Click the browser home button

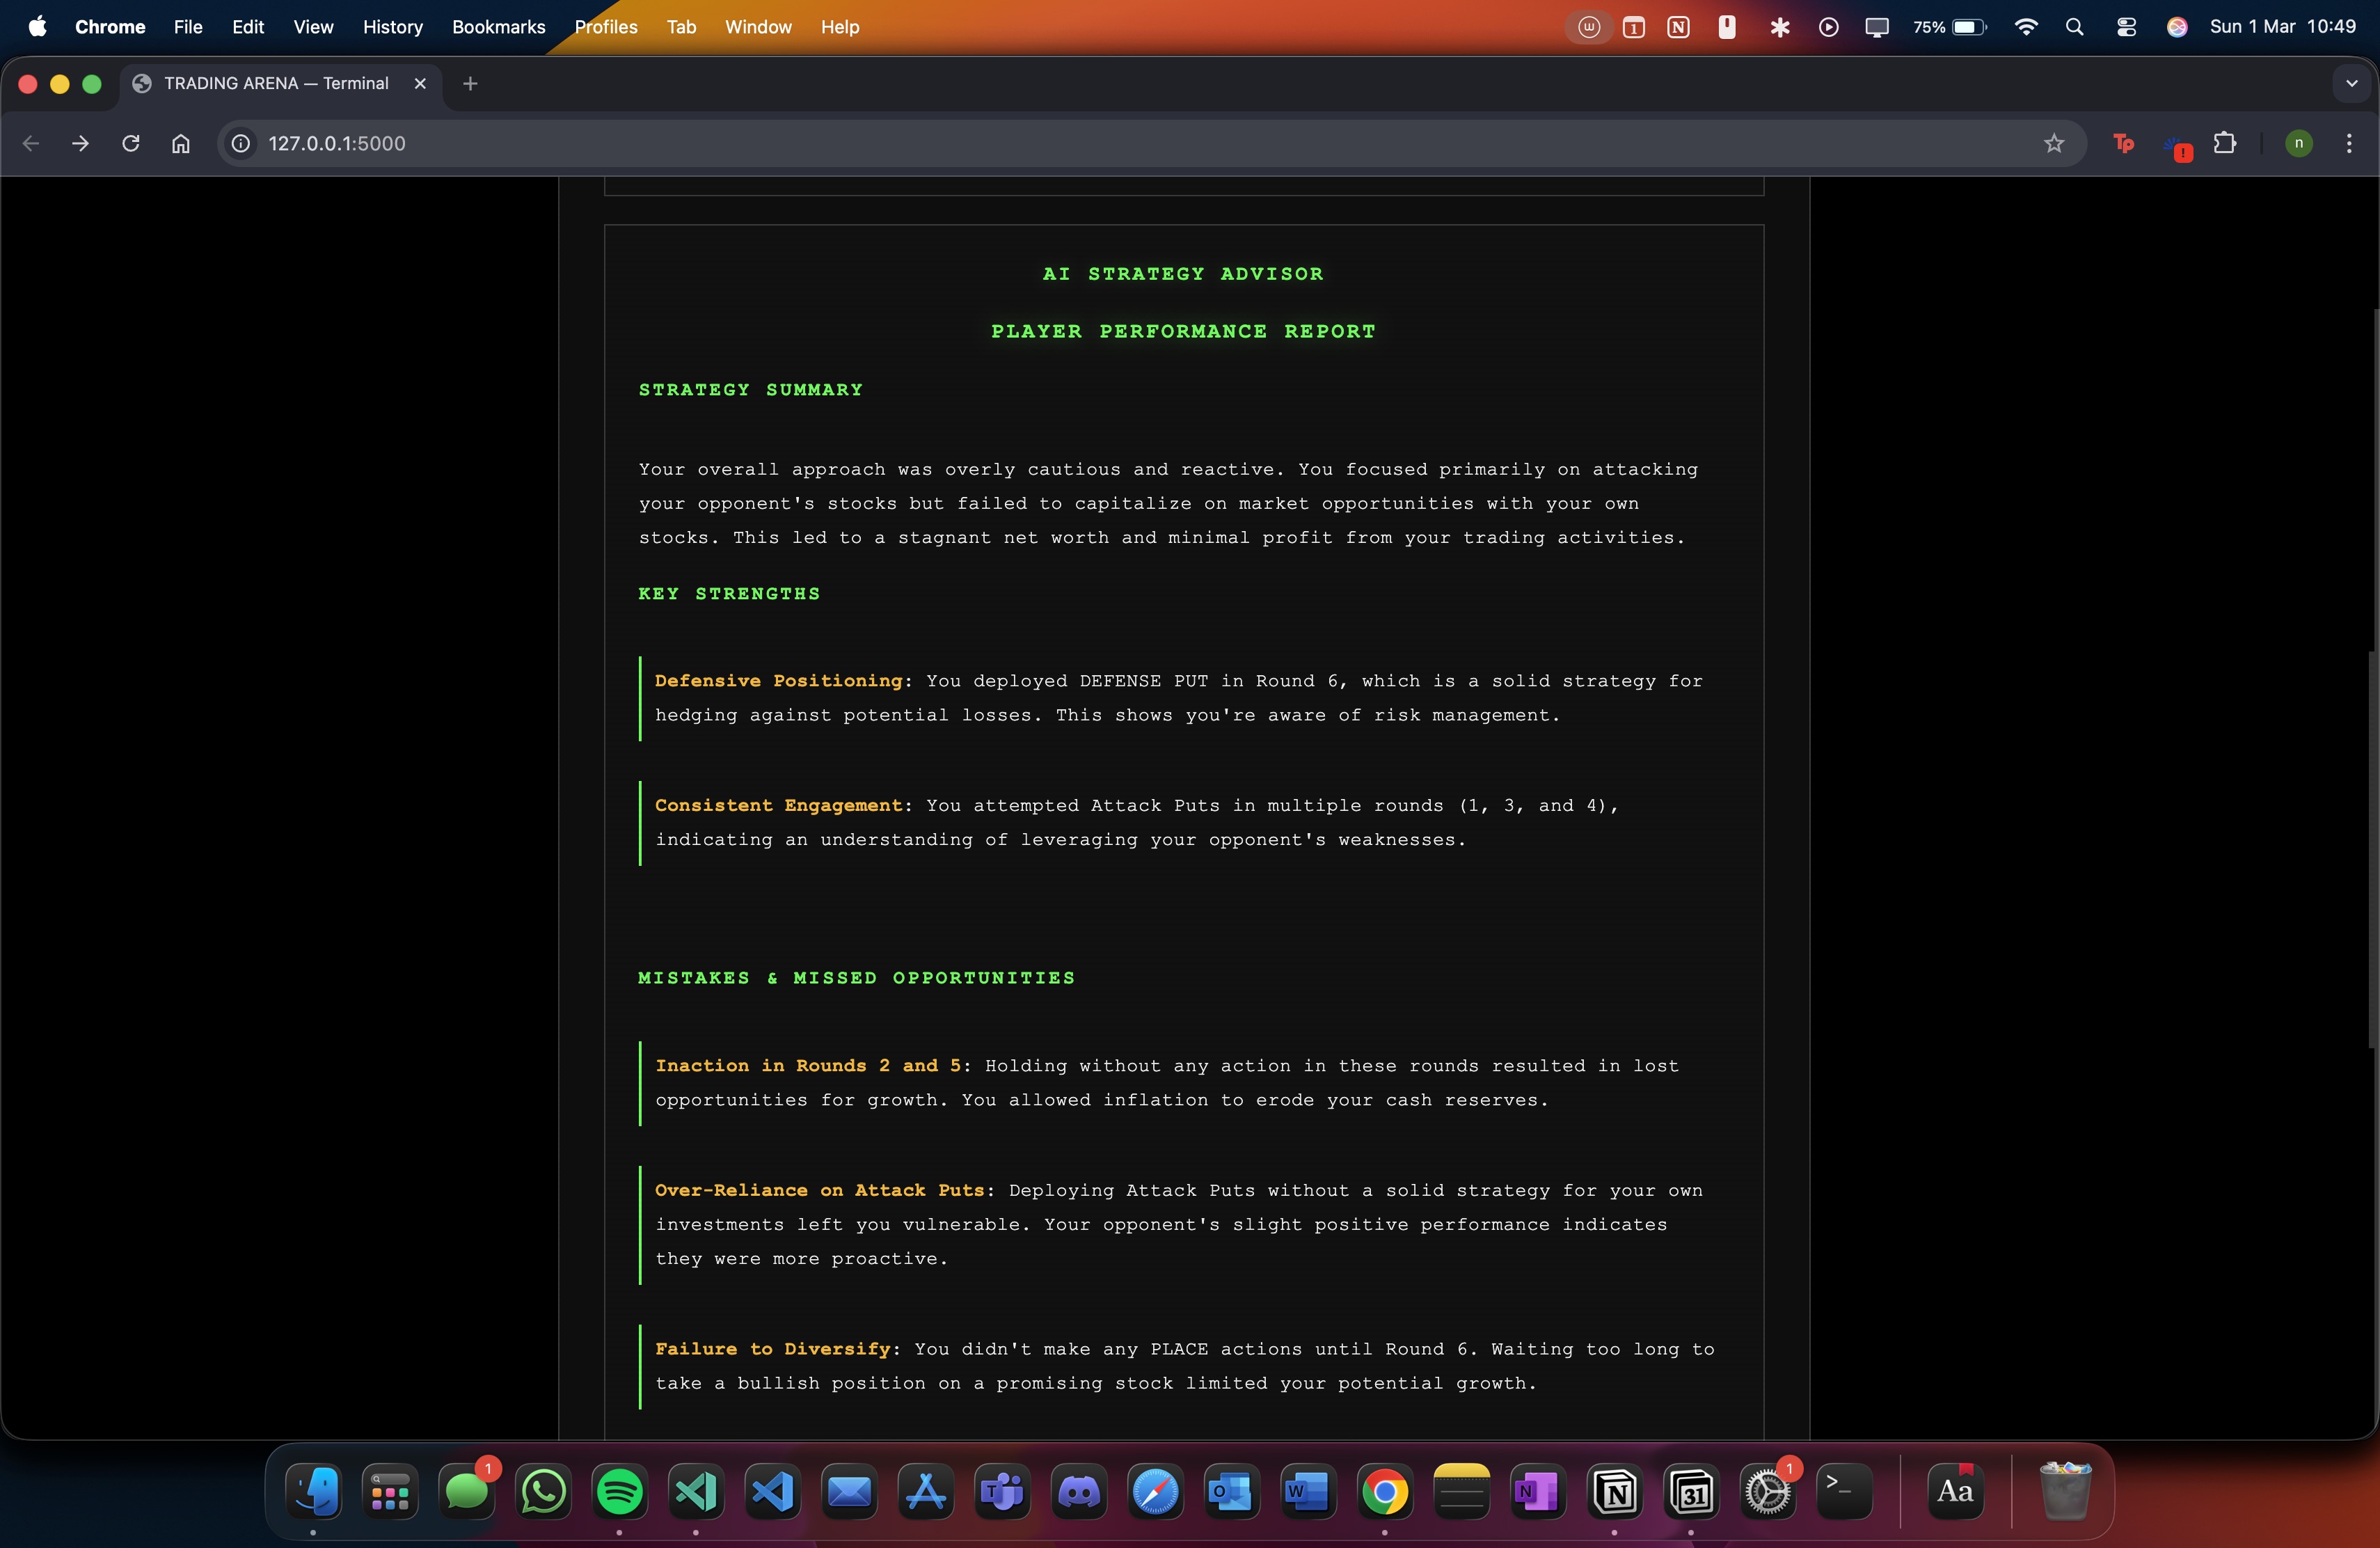(180, 143)
